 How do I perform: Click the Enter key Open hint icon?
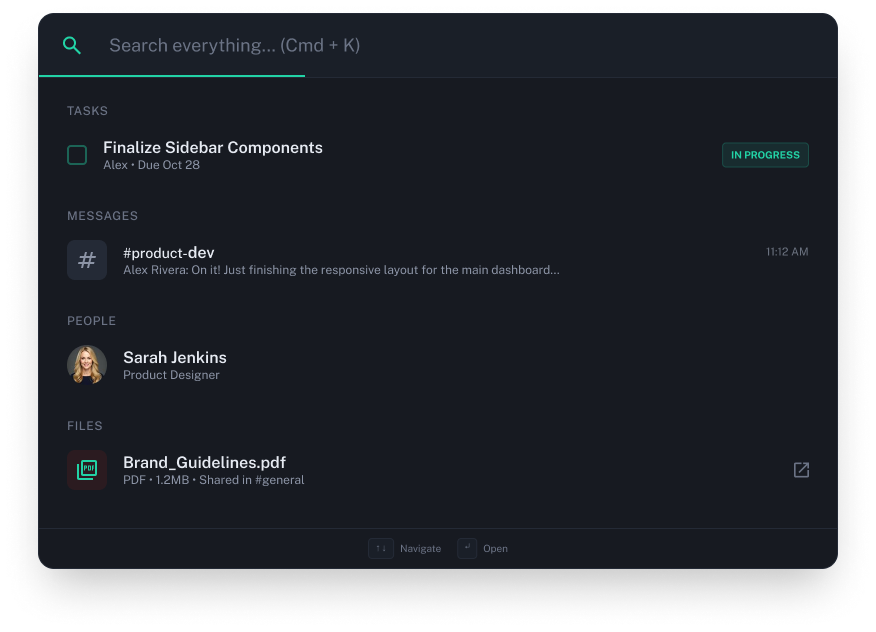click(467, 548)
